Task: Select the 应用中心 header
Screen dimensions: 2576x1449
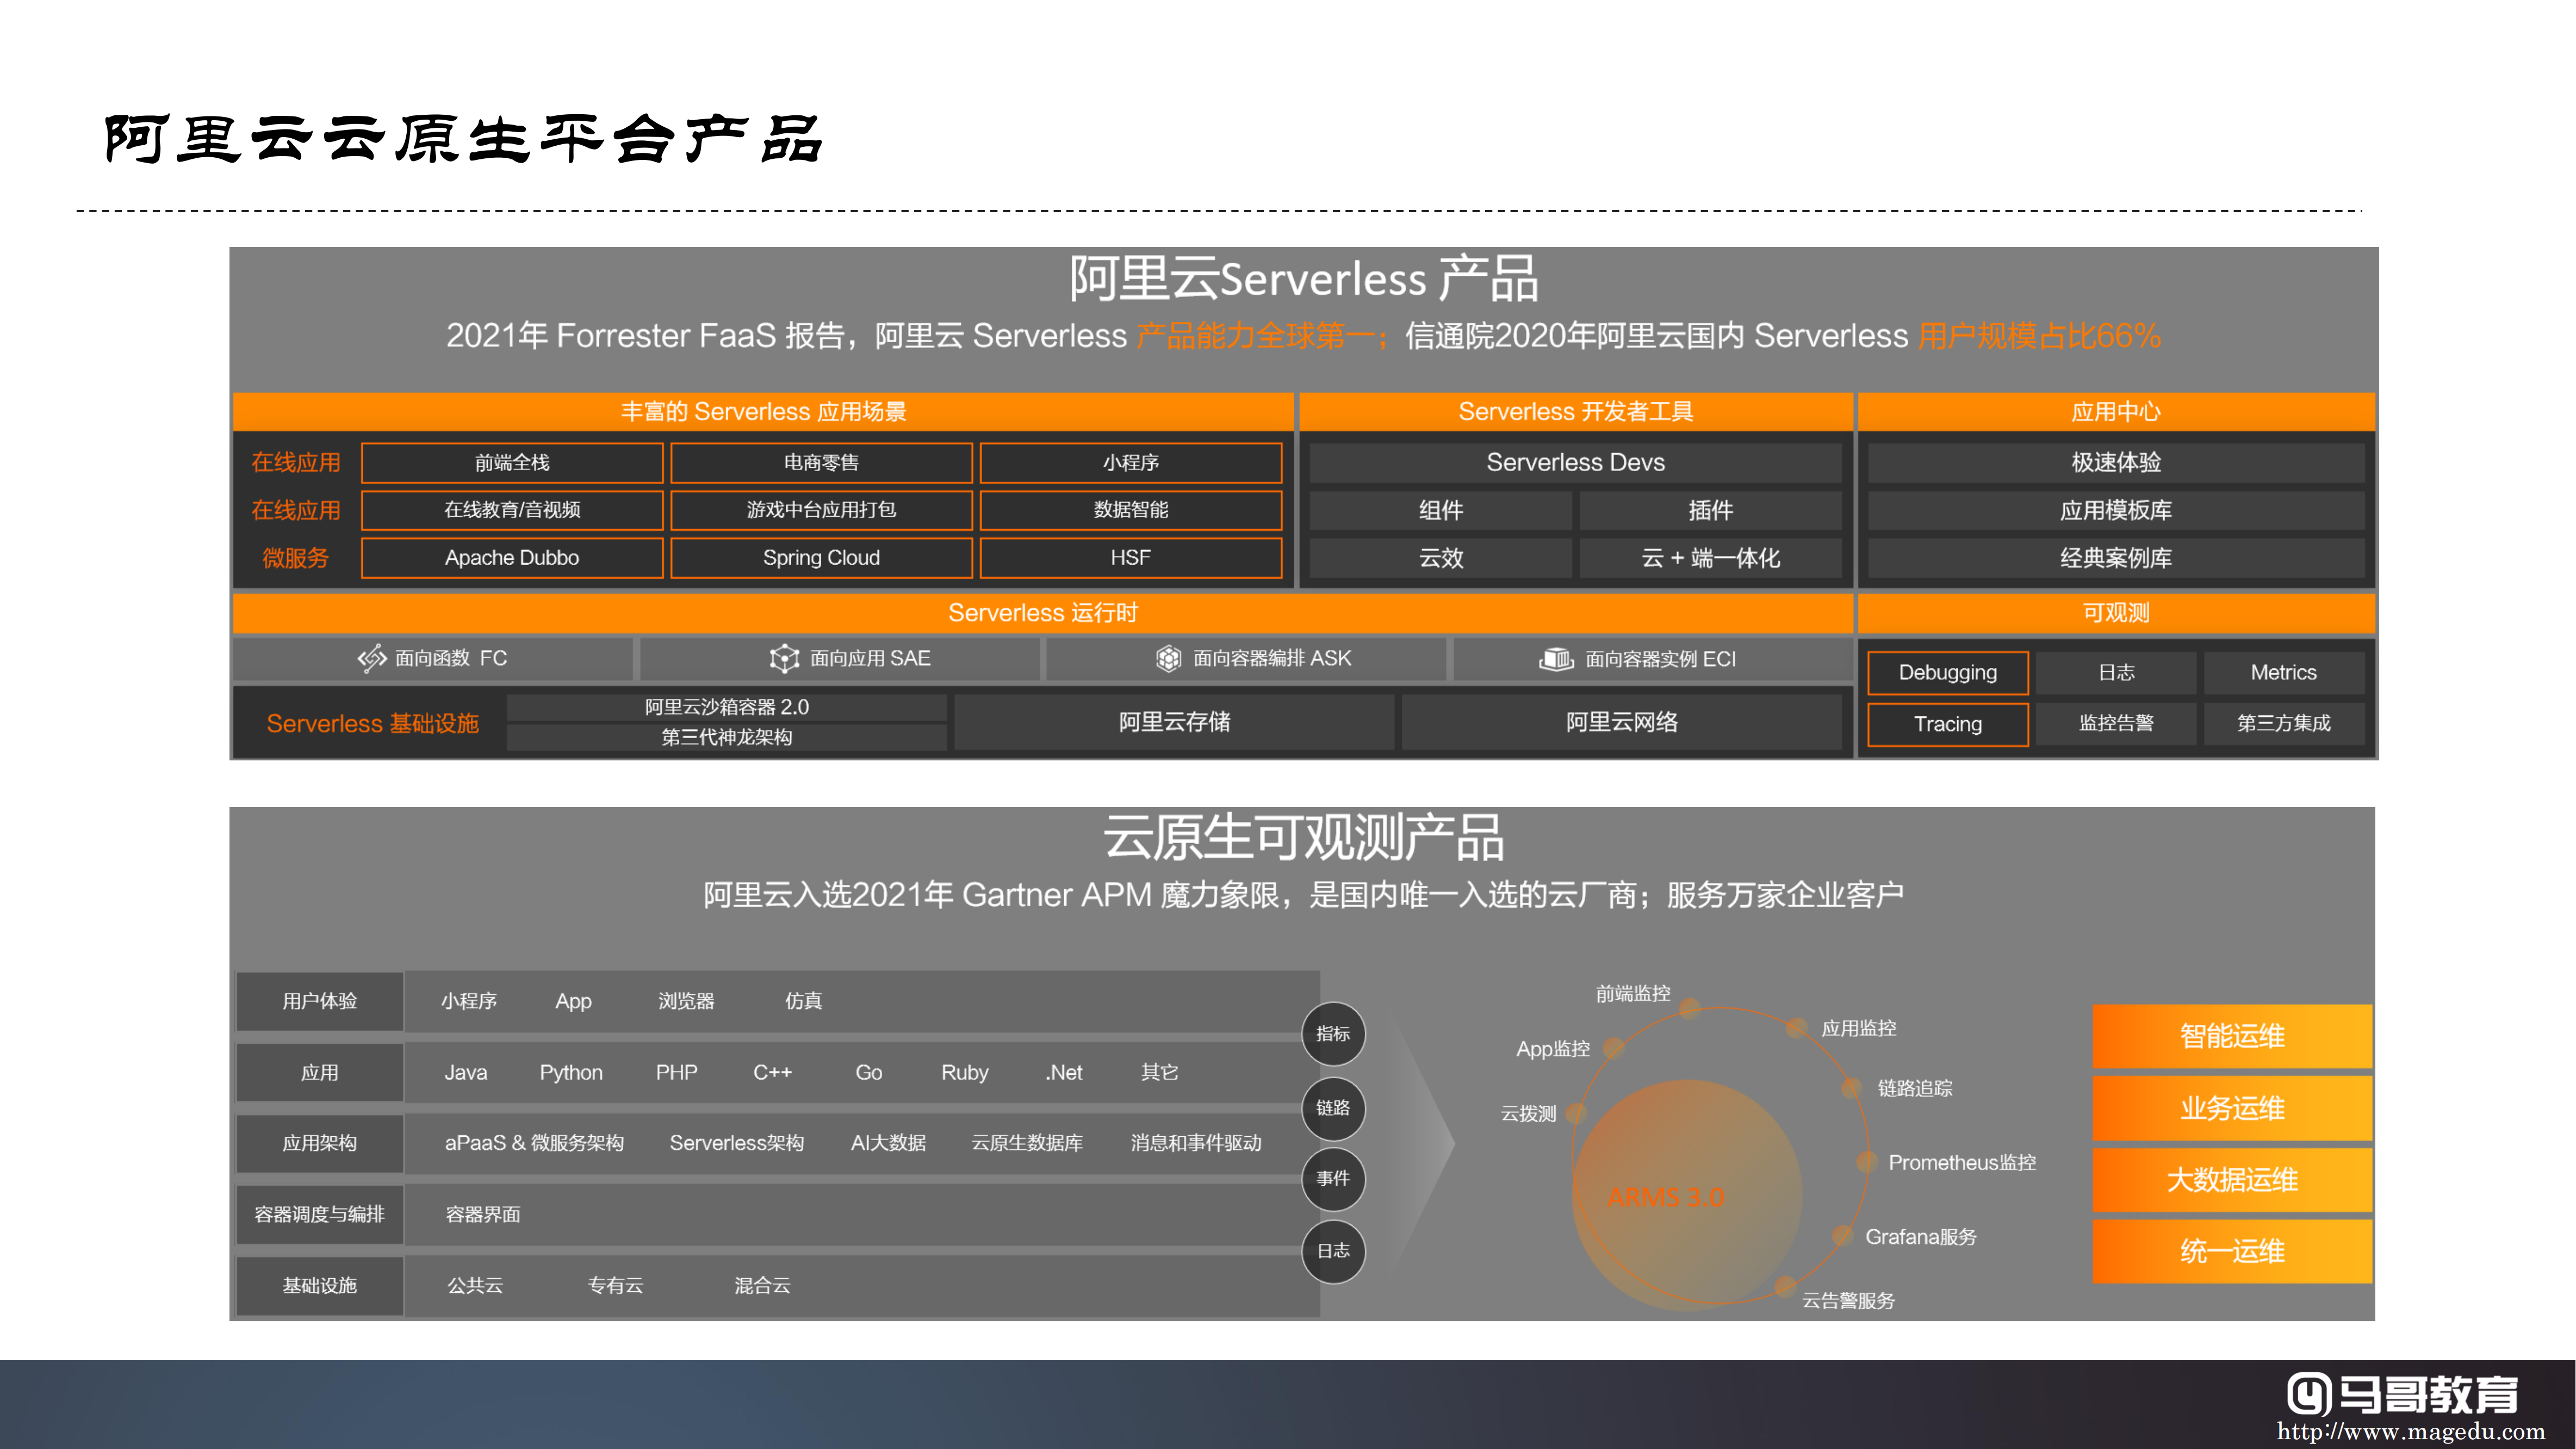Action: [x=2115, y=412]
